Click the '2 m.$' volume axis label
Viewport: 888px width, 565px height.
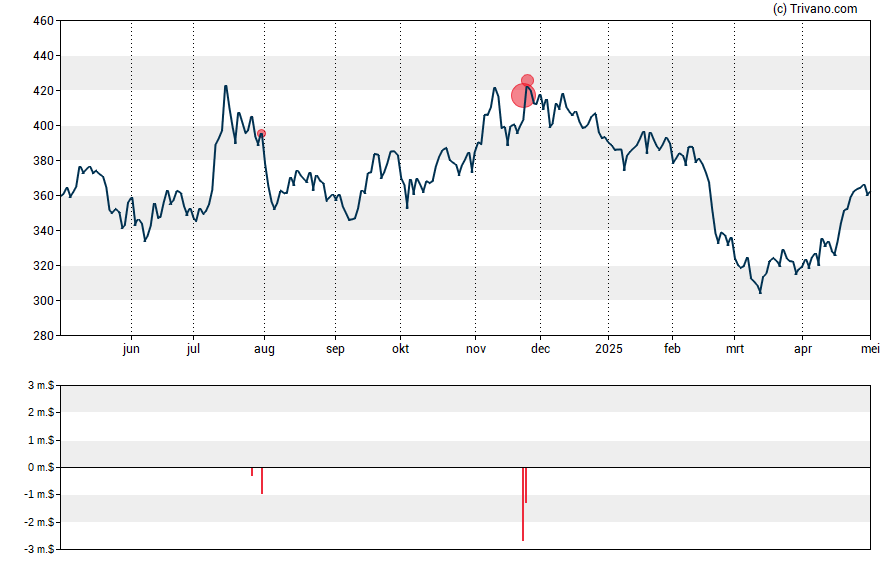coord(41,412)
